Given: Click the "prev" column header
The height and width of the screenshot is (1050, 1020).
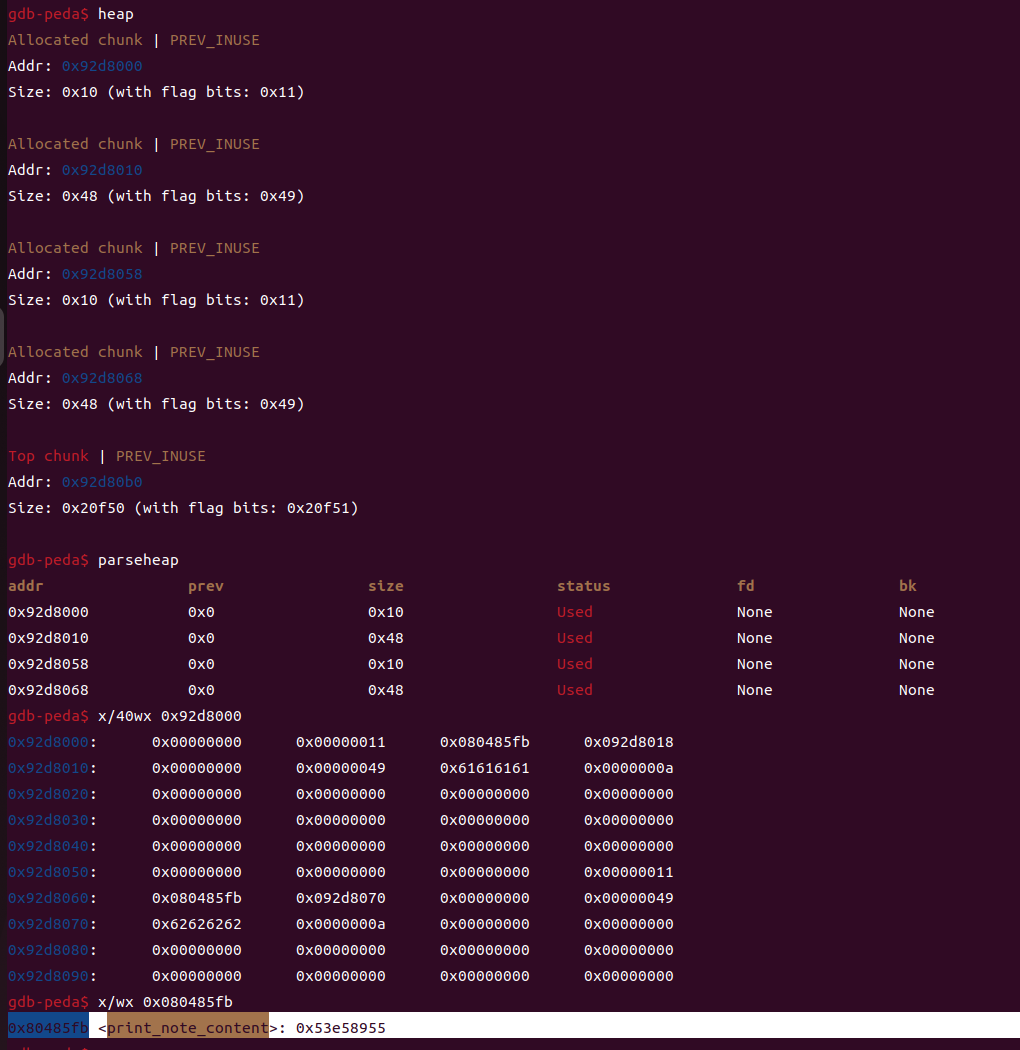Looking at the screenshot, I should point(205,586).
